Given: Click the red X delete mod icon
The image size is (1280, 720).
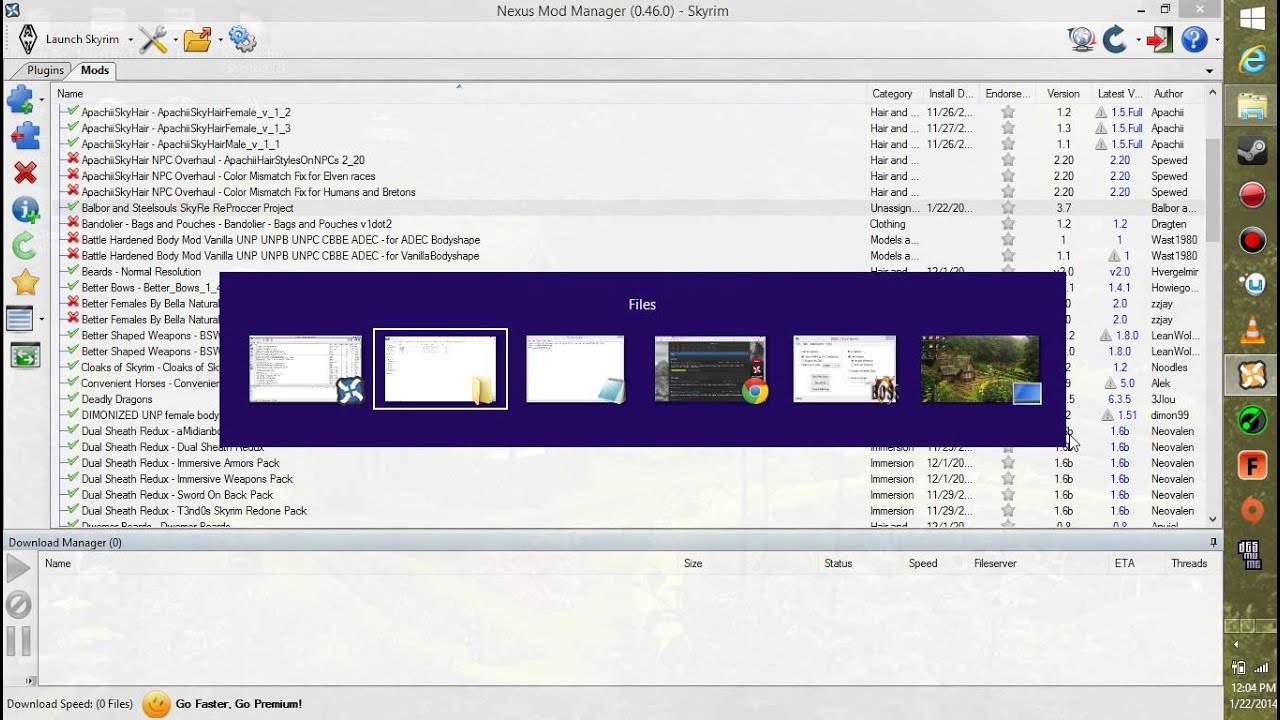Looking at the screenshot, I should click(25, 173).
